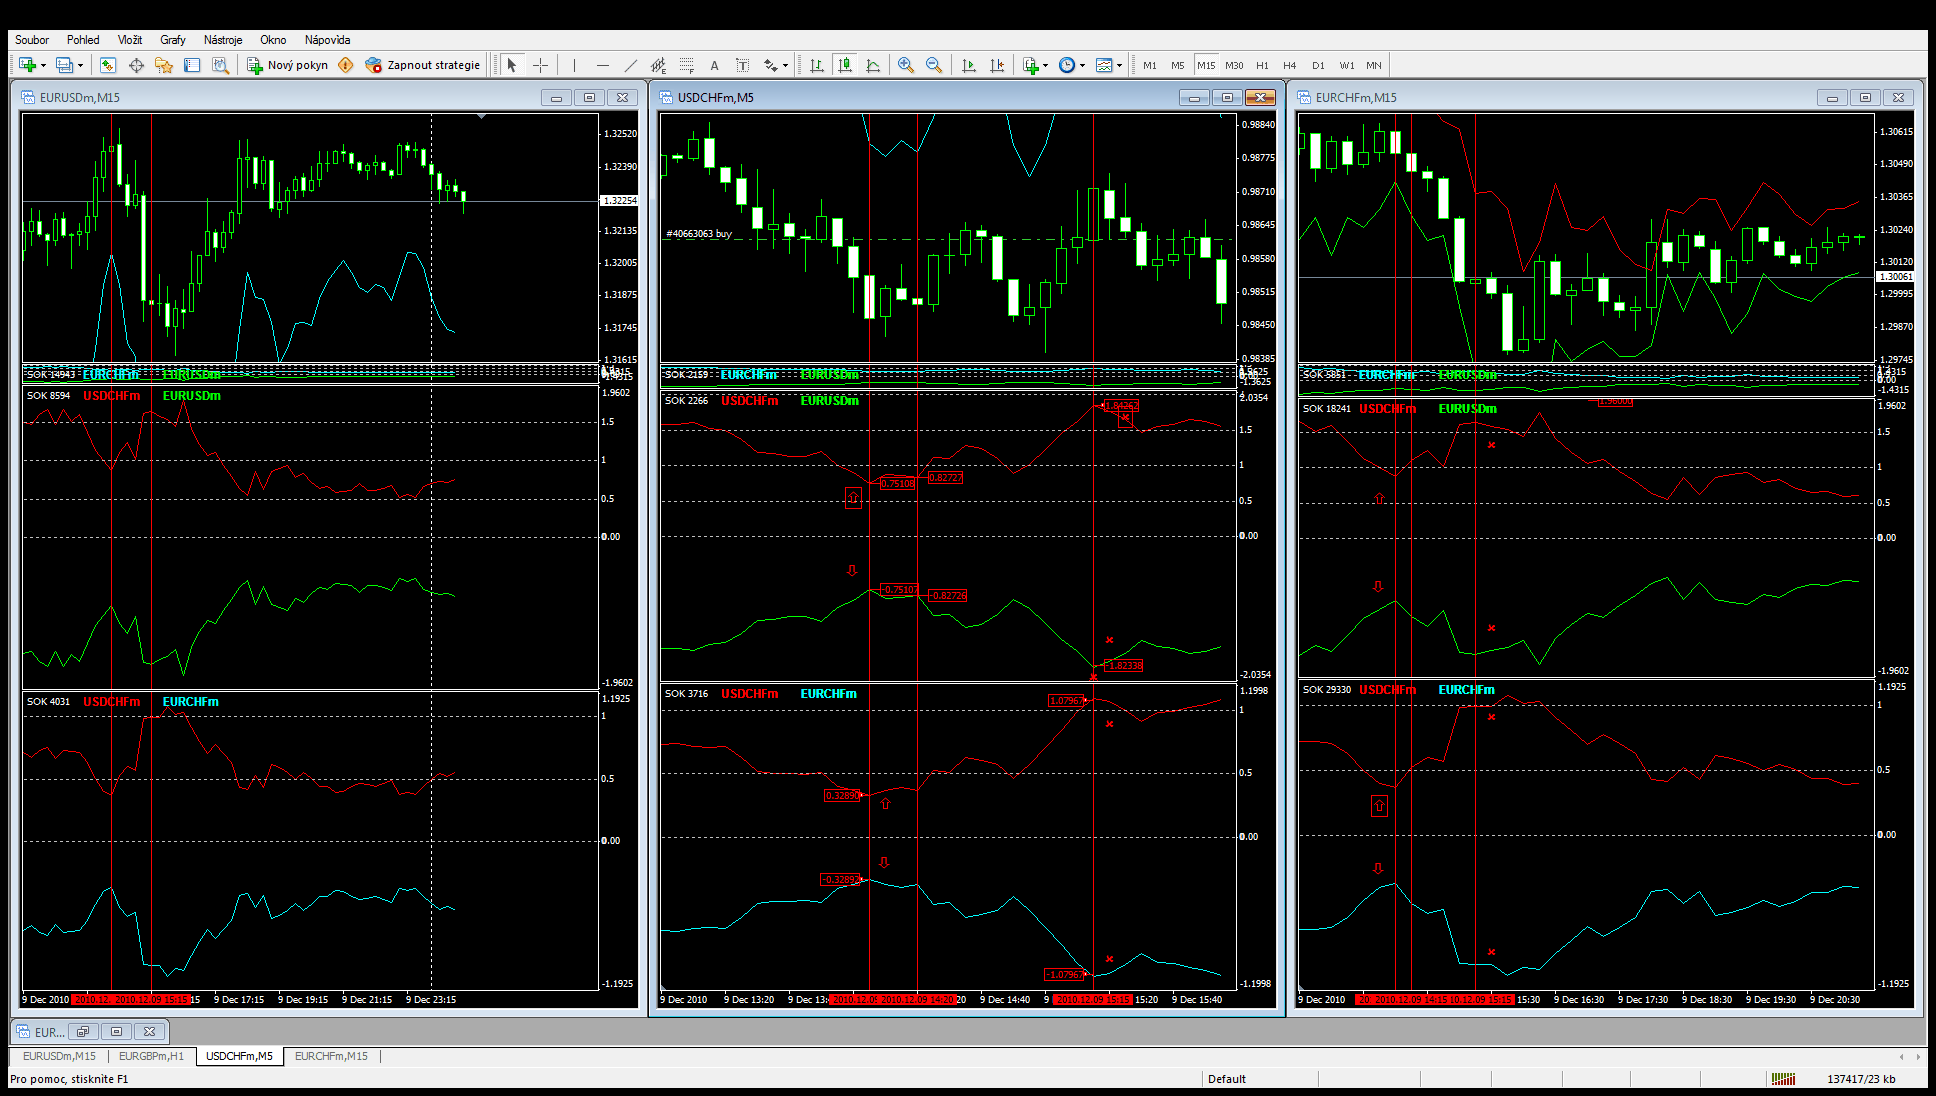
Task: Expand the new chart dropdown arrow
Action: point(43,65)
